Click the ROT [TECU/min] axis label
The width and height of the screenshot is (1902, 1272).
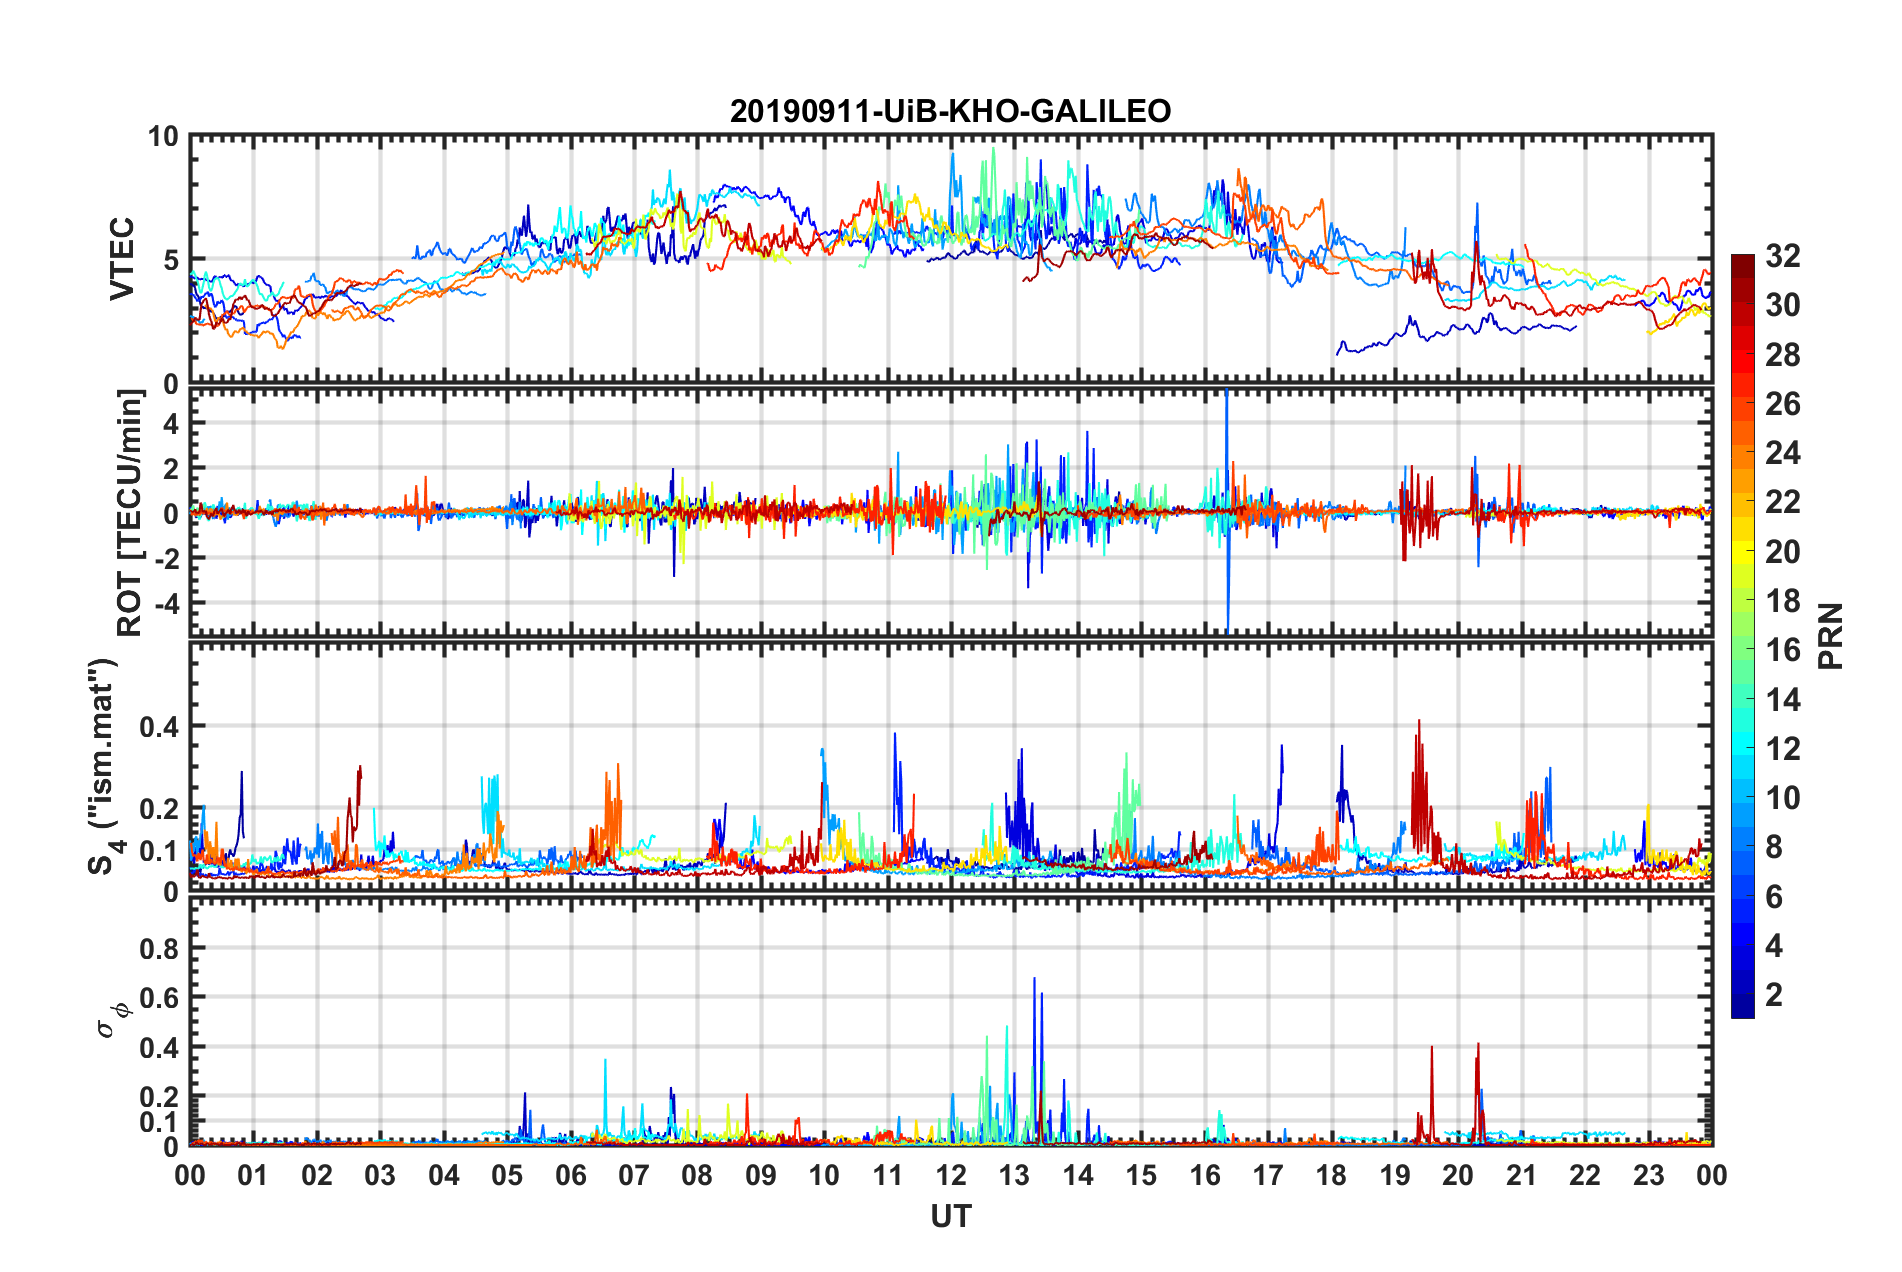click(130, 513)
